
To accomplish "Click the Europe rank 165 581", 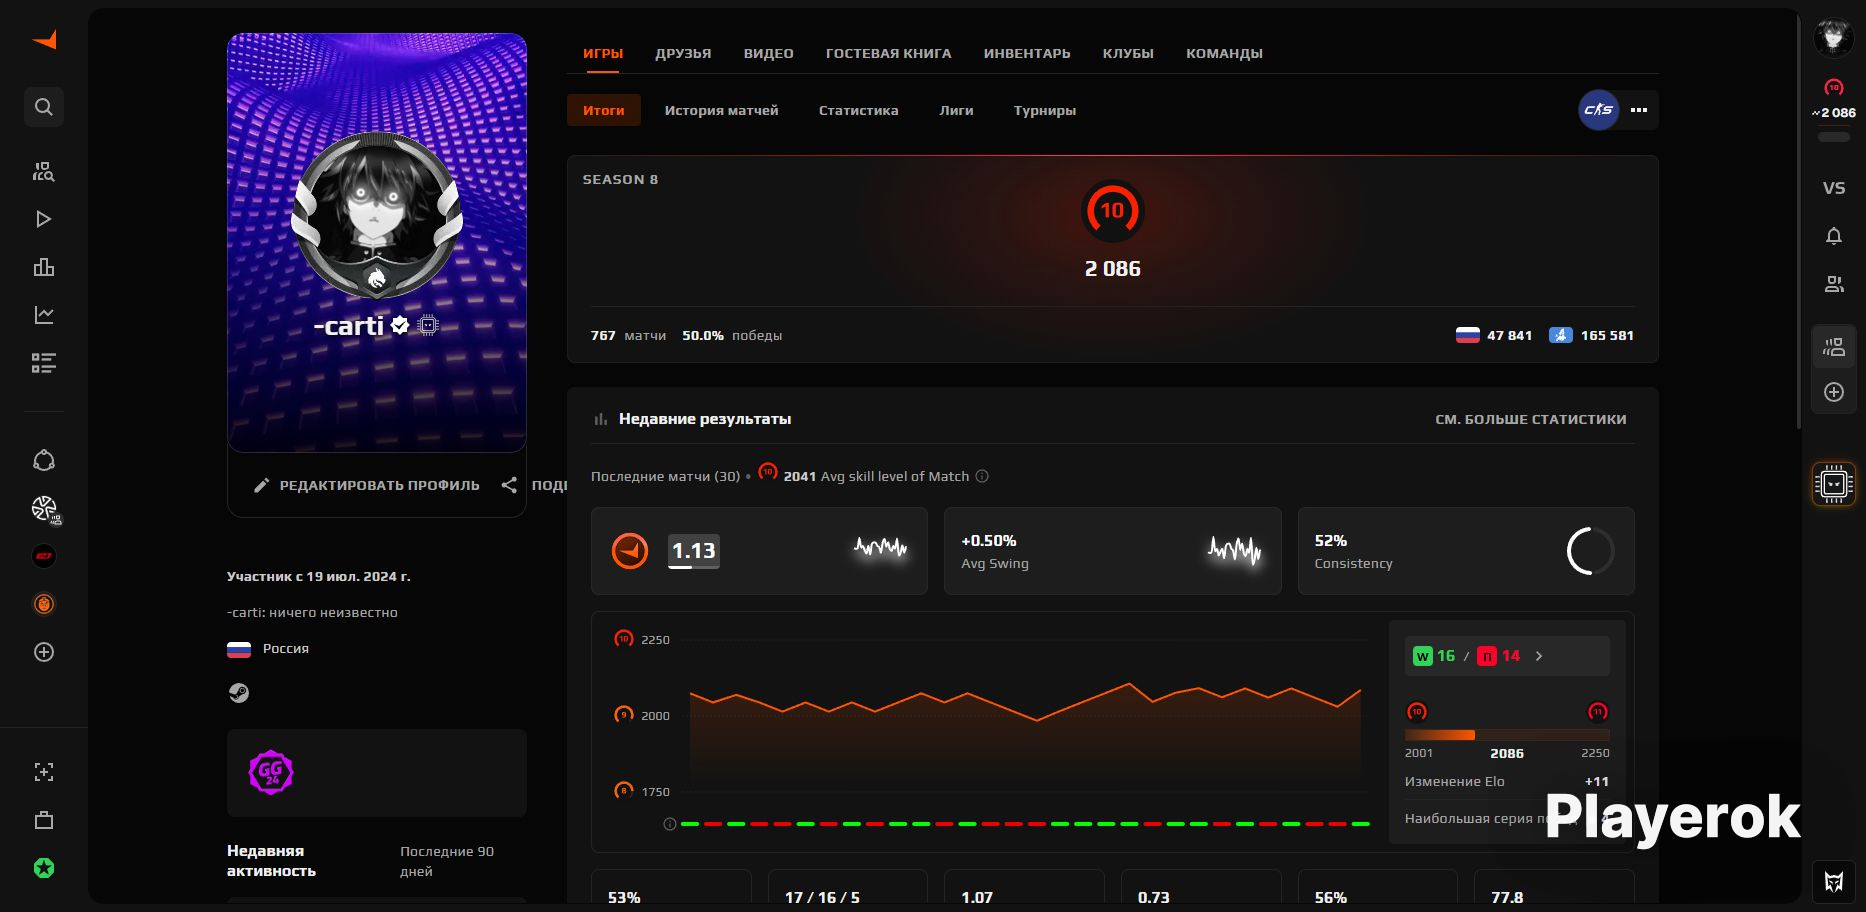I will [x=1591, y=335].
